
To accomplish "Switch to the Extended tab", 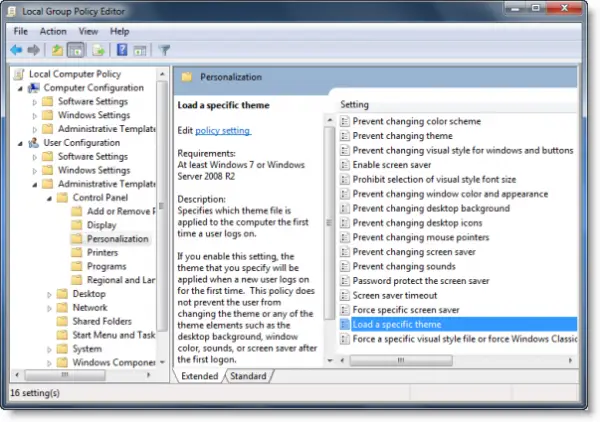I will click(199, 376).
